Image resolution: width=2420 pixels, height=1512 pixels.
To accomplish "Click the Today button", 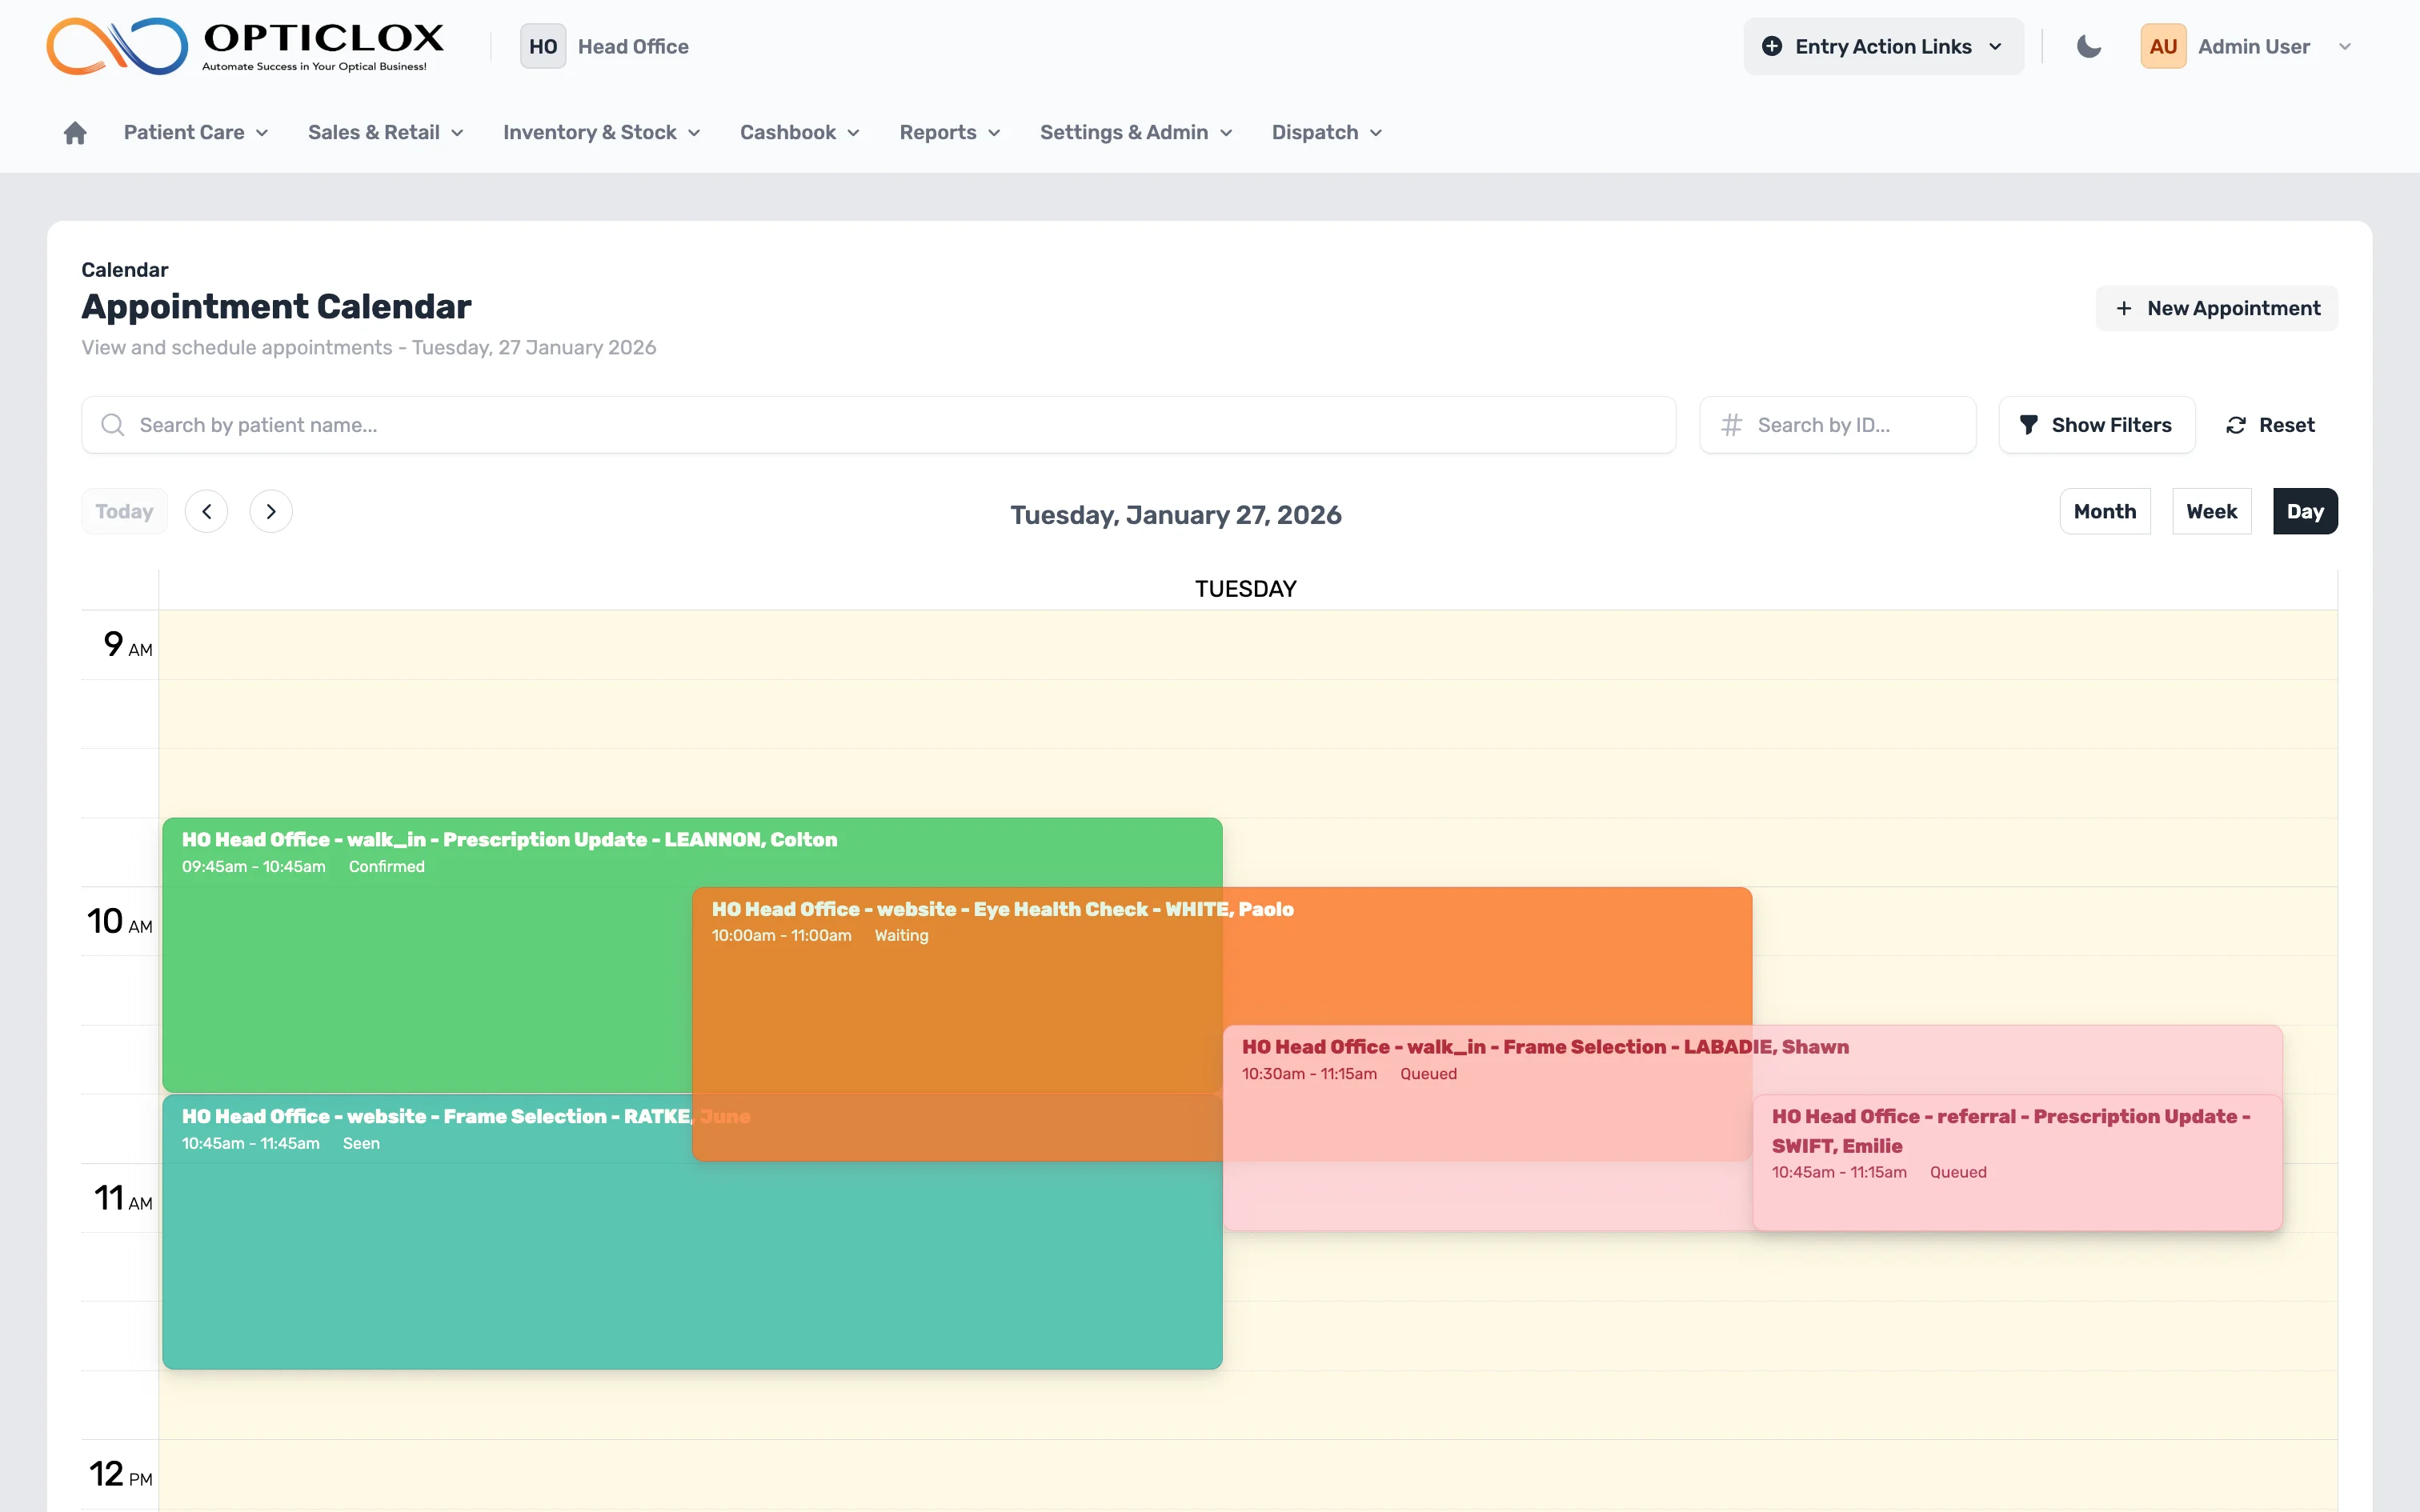I will click(x=123, y=511).
